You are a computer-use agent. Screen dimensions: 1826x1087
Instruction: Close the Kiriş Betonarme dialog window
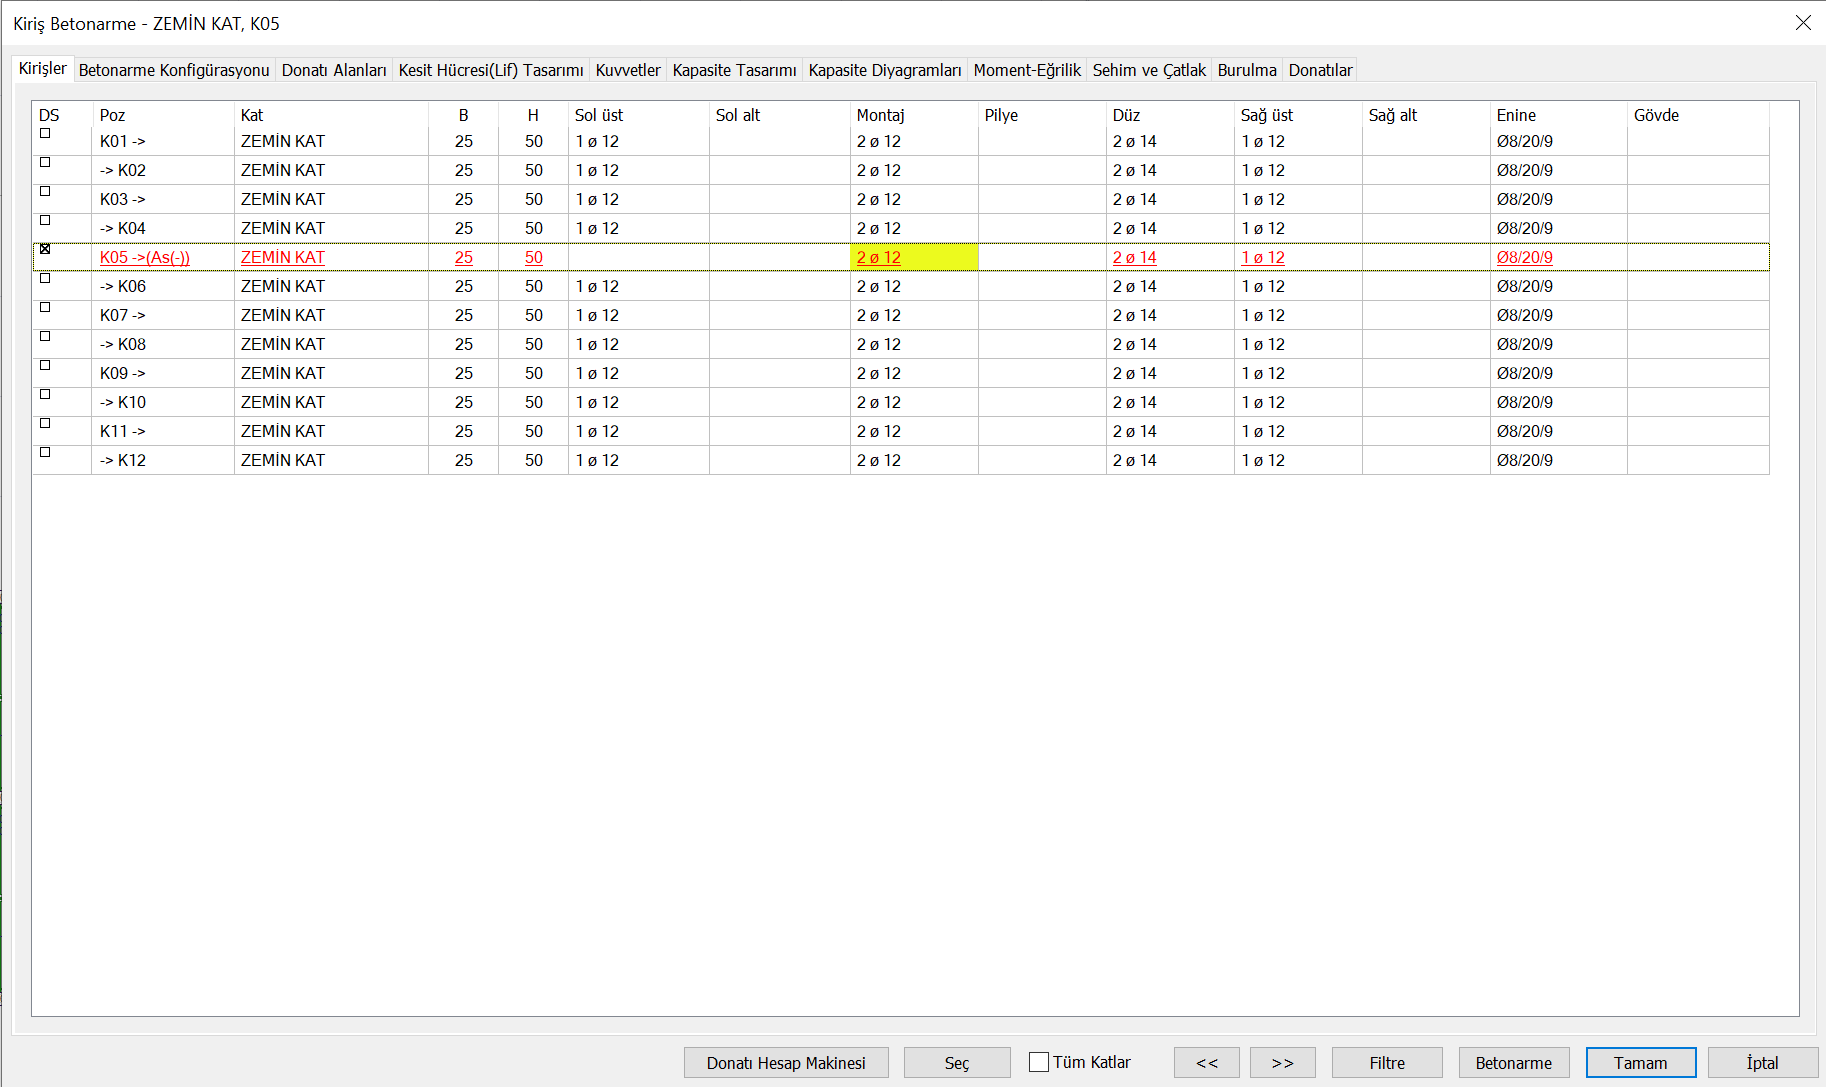(x=1803, y=23)
